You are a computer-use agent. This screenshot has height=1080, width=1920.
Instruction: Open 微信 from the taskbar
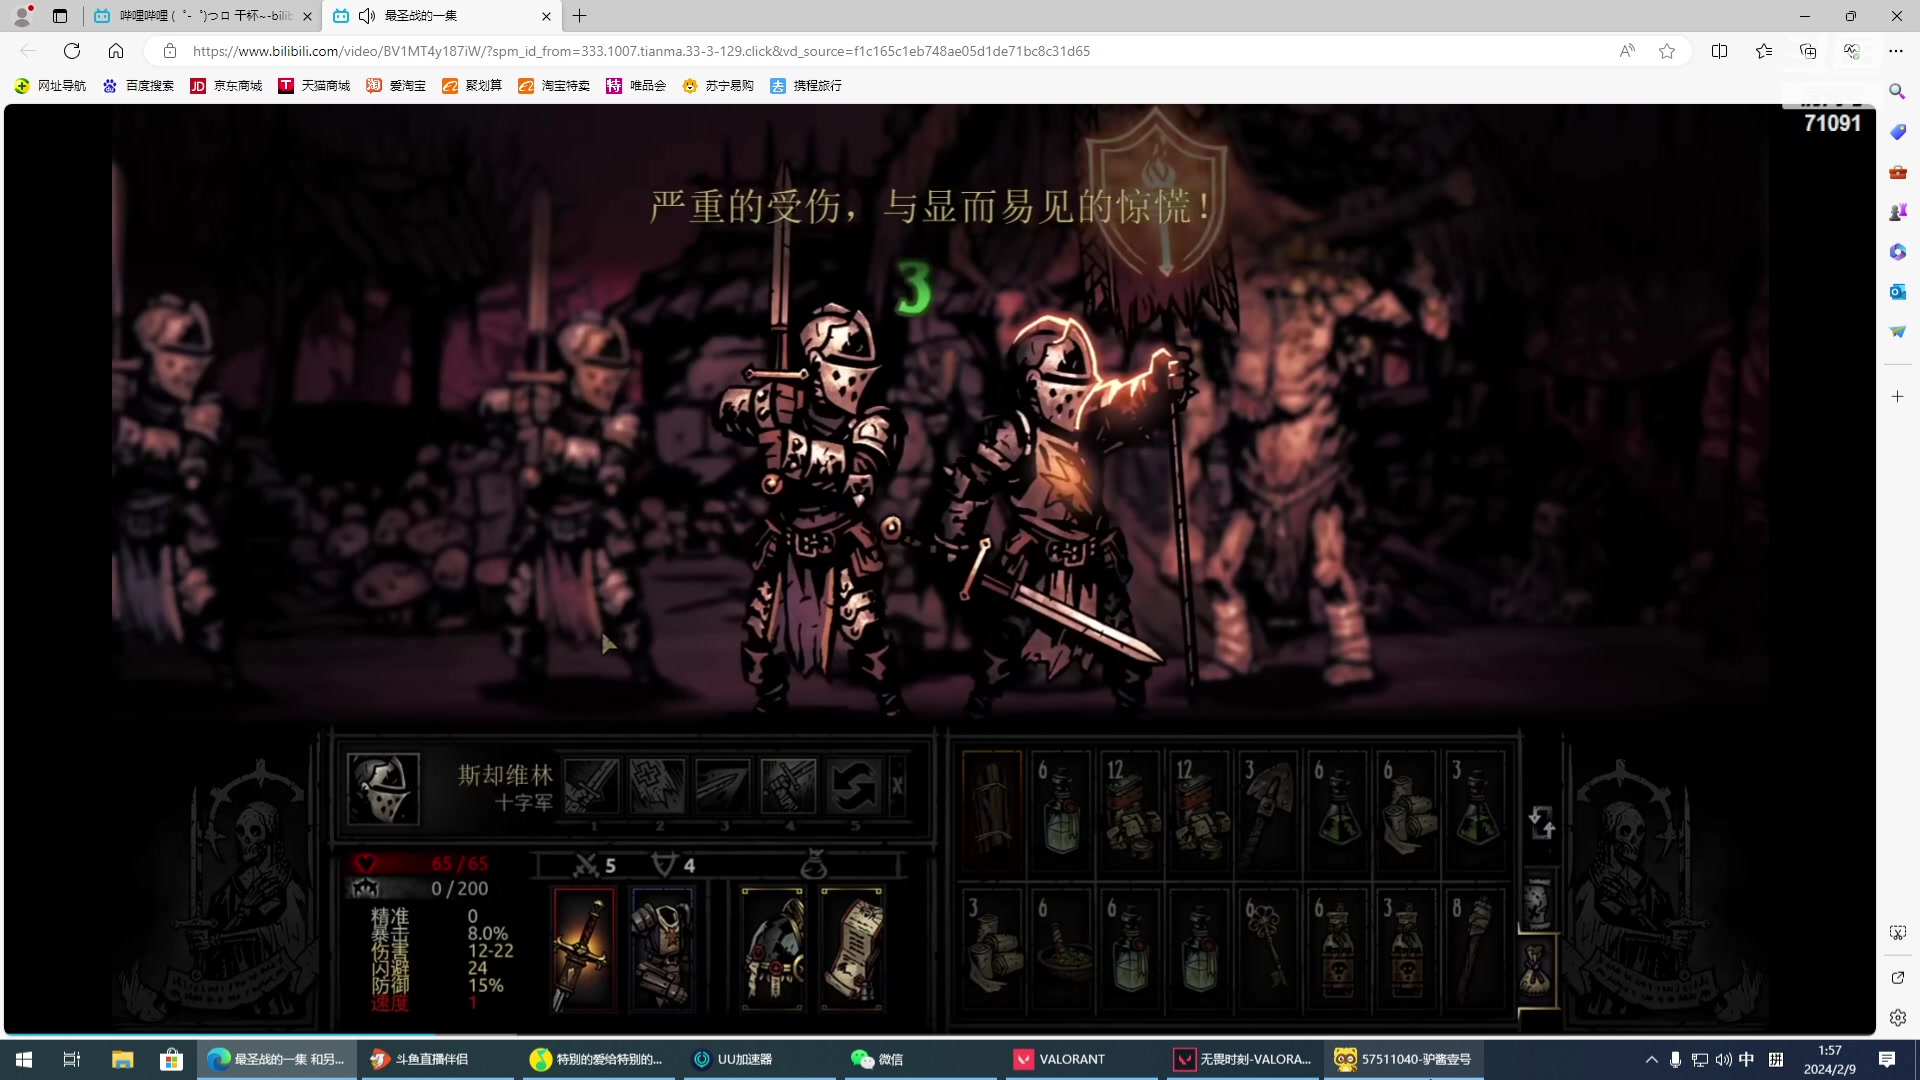click(921, 1059)
